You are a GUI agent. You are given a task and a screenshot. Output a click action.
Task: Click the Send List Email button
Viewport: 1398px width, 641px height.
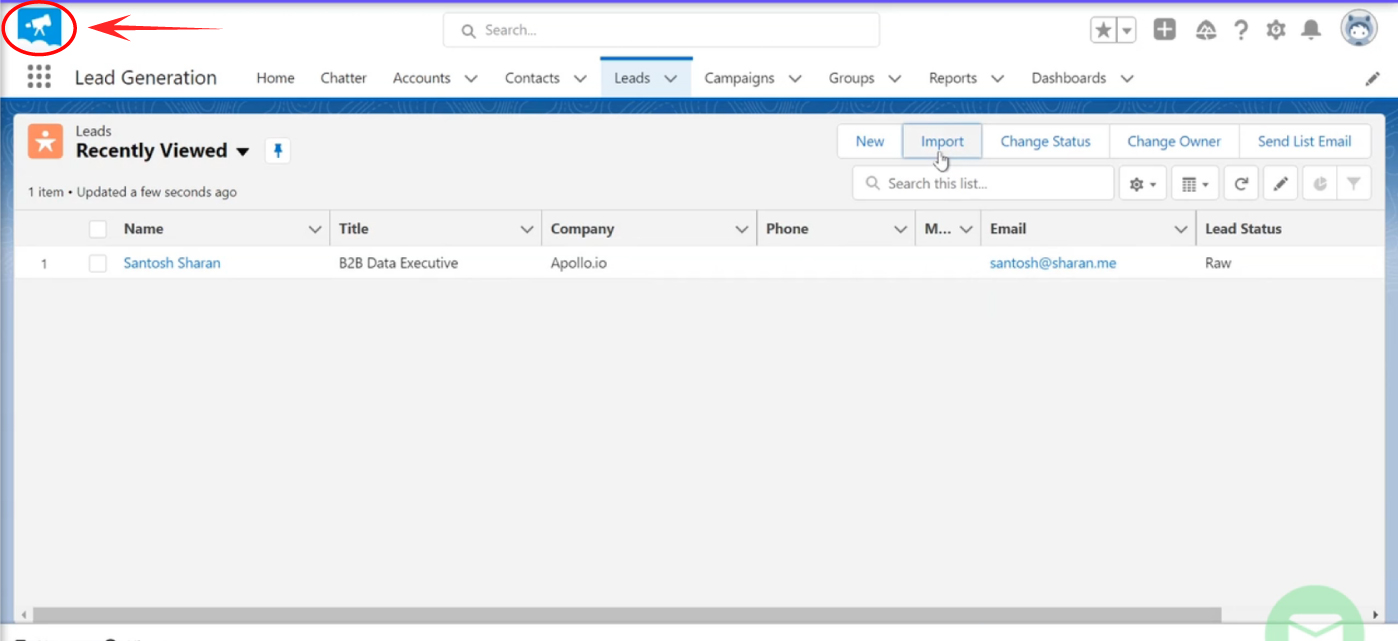click(1304, 141)
